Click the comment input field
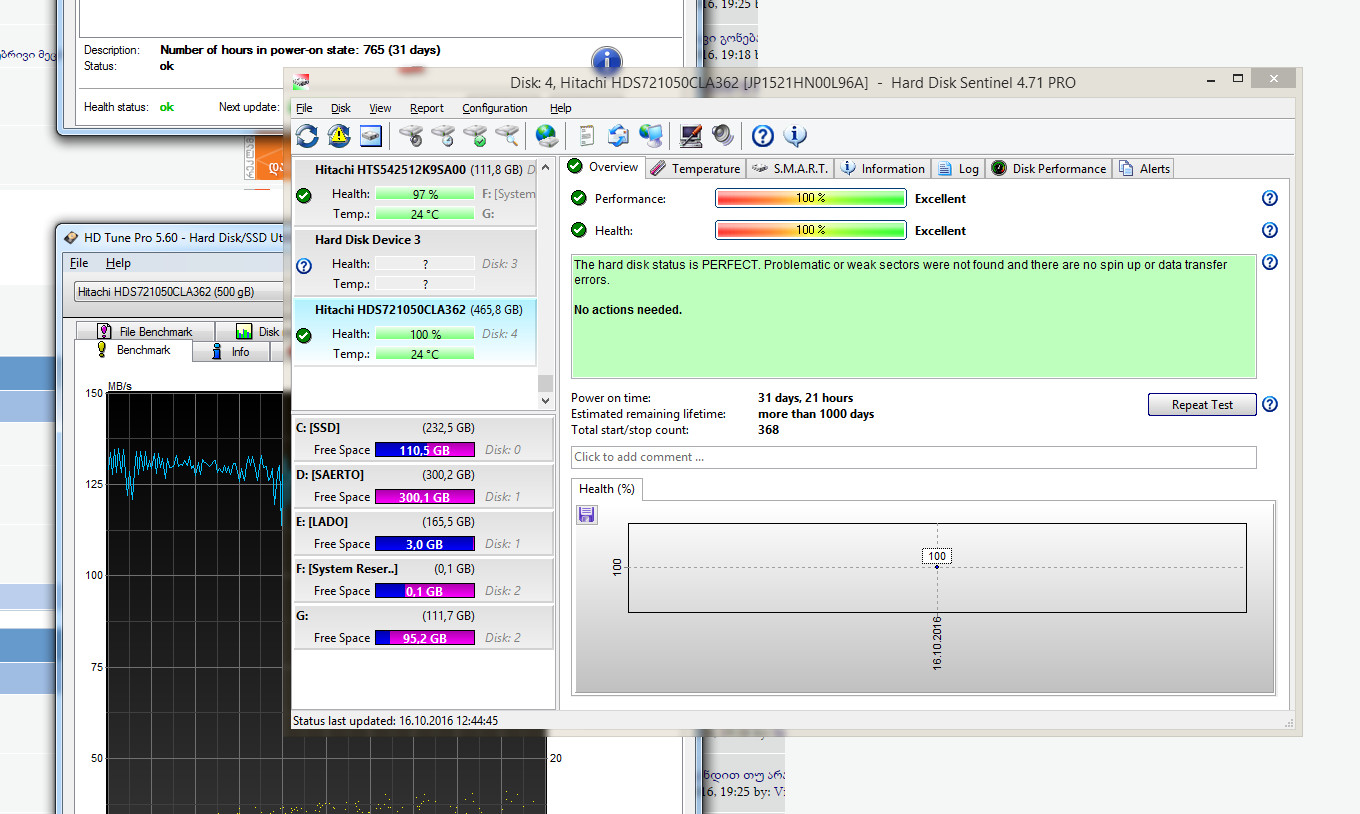The width and height of the screenshot is (1360, 814). click(913, 457)
